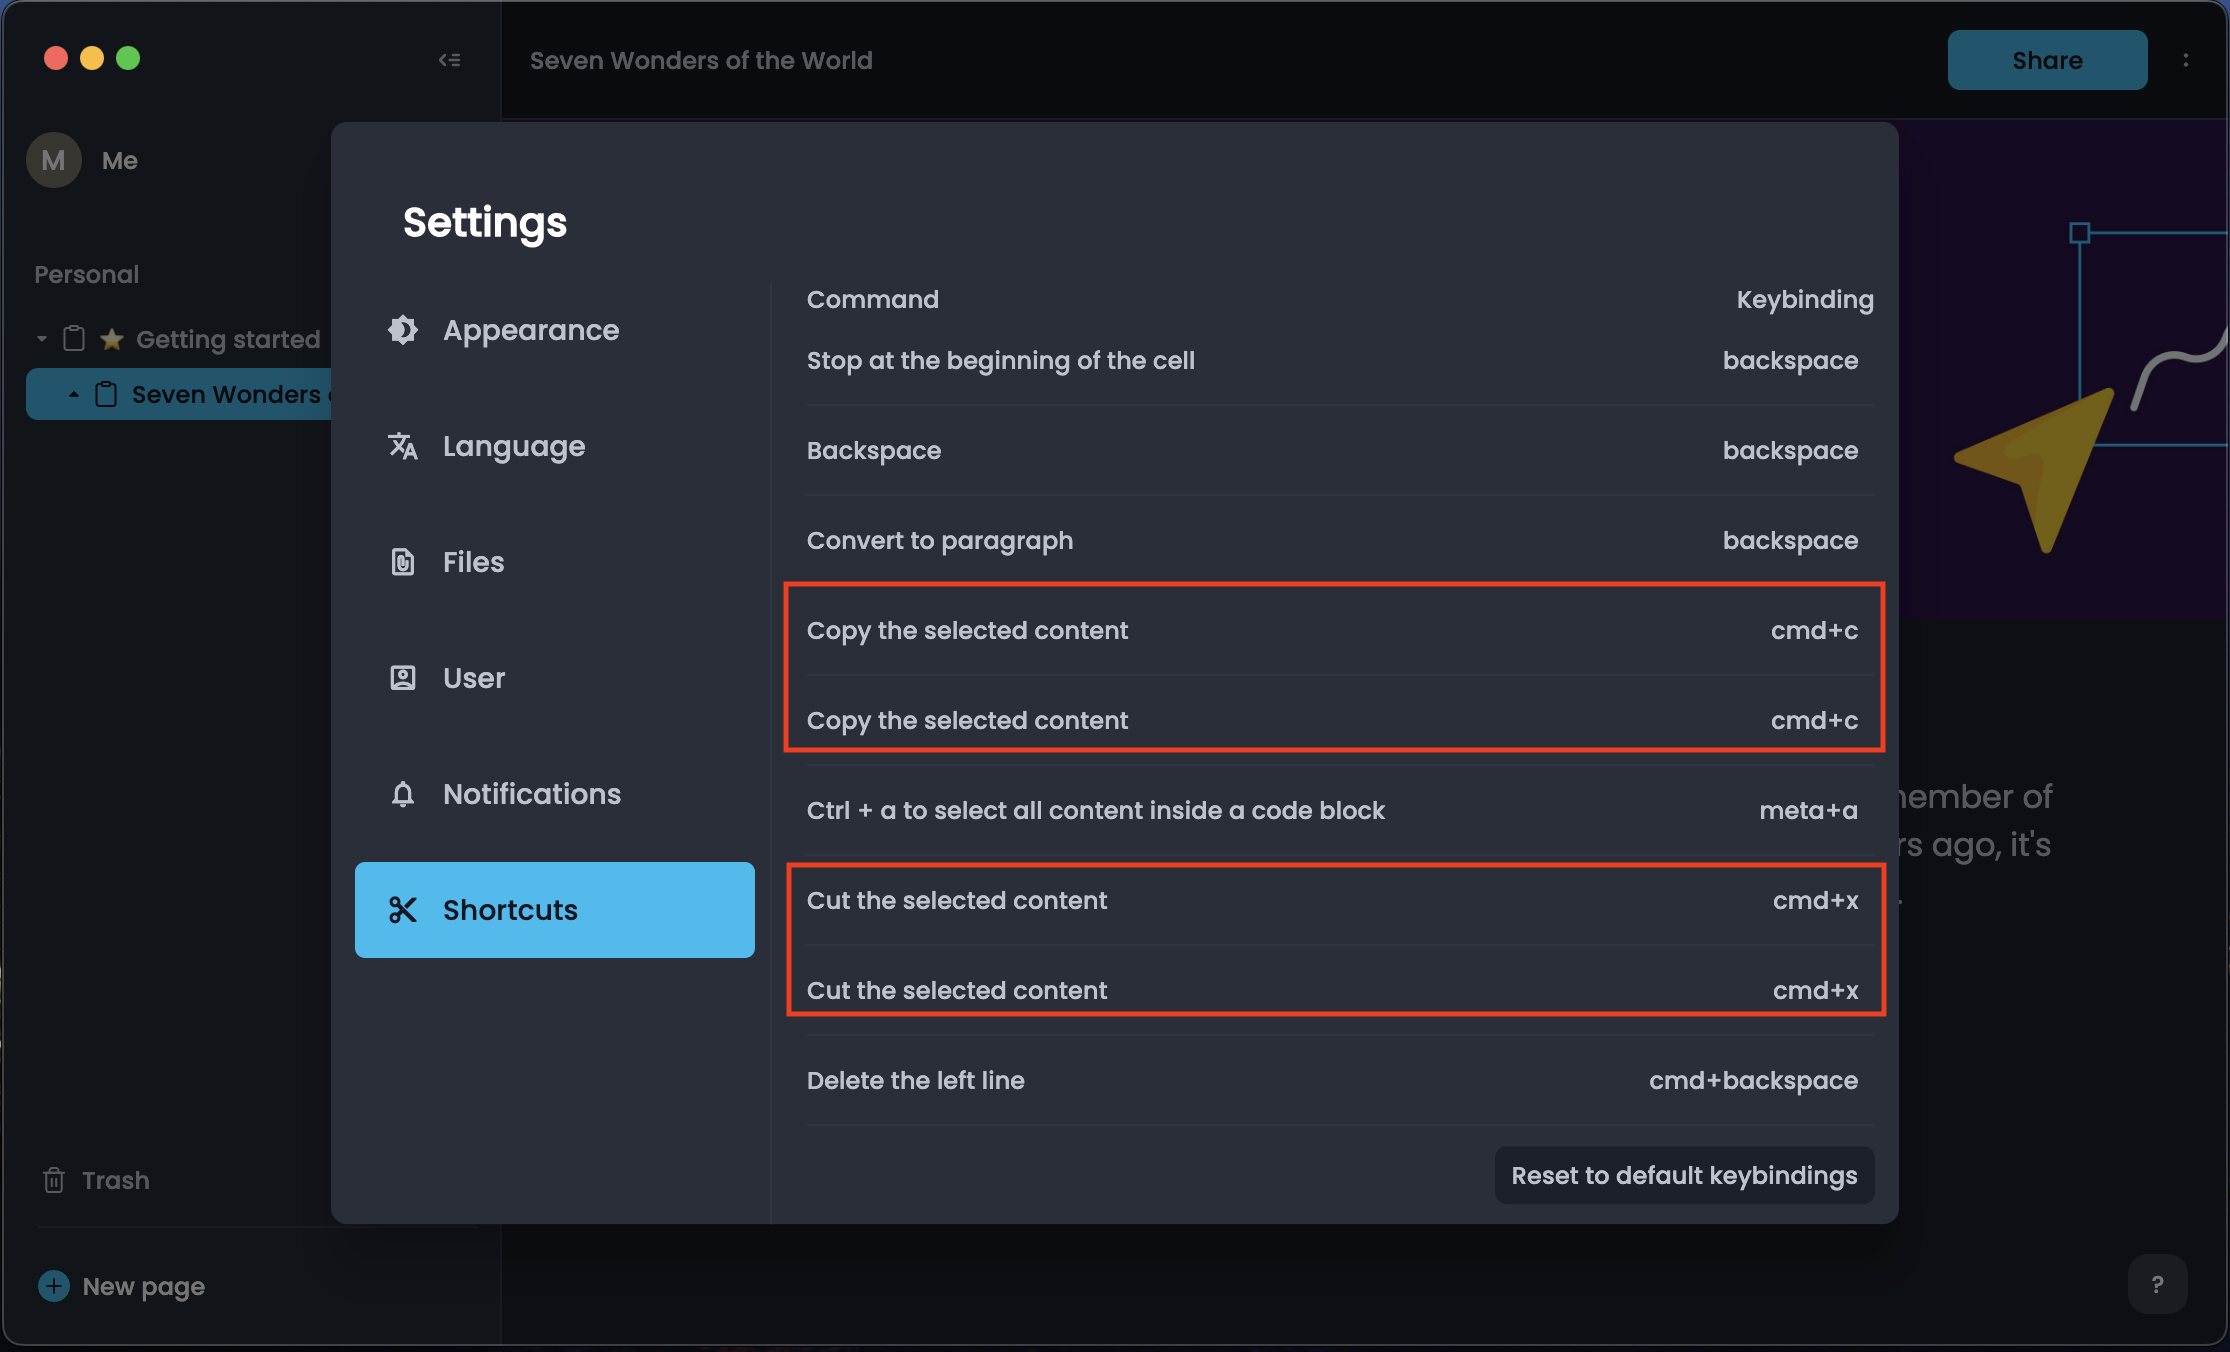Screen dimensions: 2230x1352
Task: Open the three-dot menu near Share
Action: coord(2186,59)
